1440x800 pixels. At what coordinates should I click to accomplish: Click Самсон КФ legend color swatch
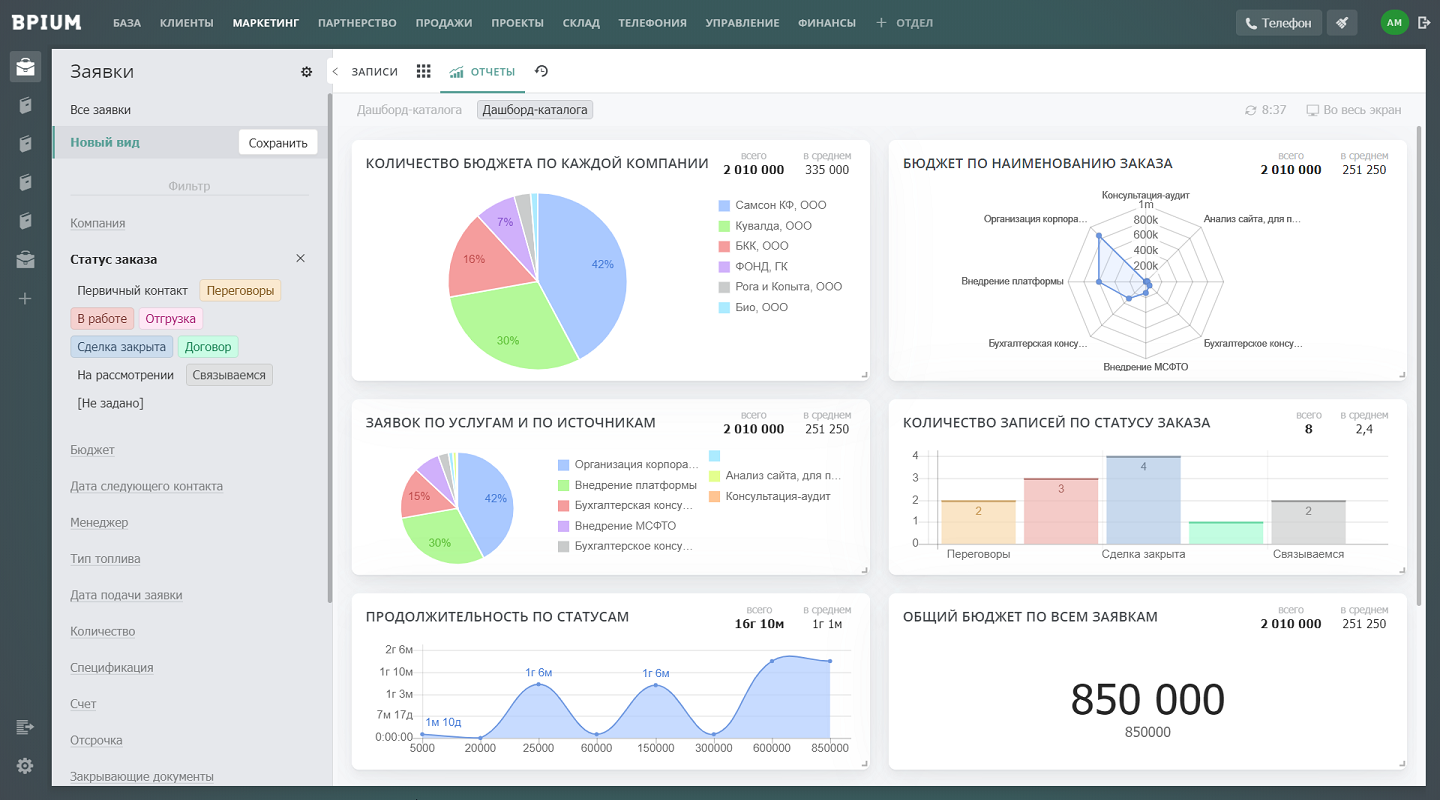click(x=724, y=205)
